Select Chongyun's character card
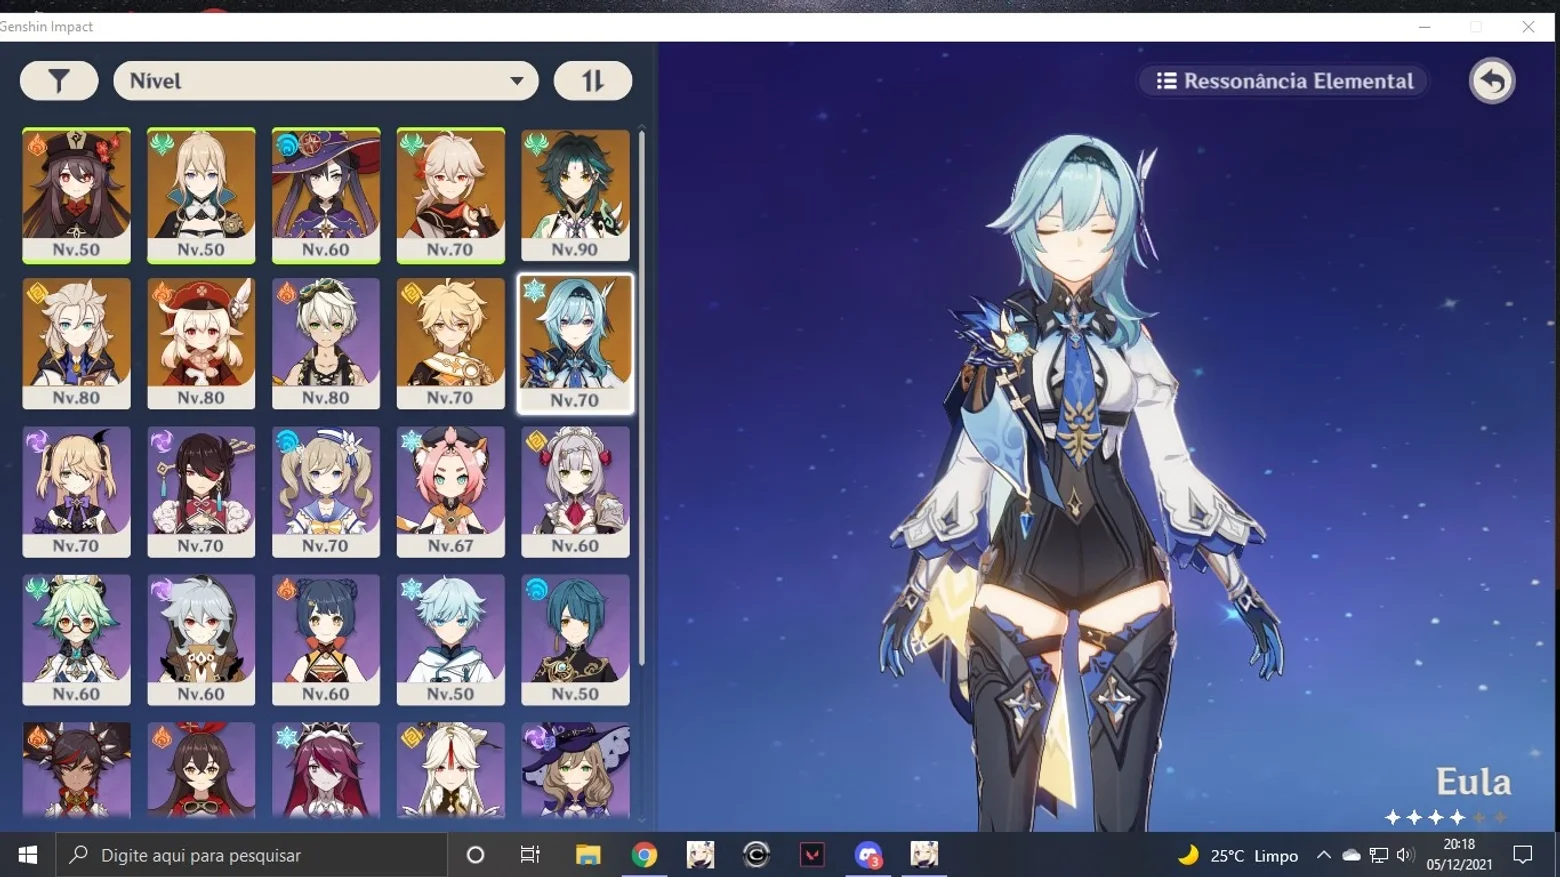This screenshot has width=1560, height=877. coord(451,640)
